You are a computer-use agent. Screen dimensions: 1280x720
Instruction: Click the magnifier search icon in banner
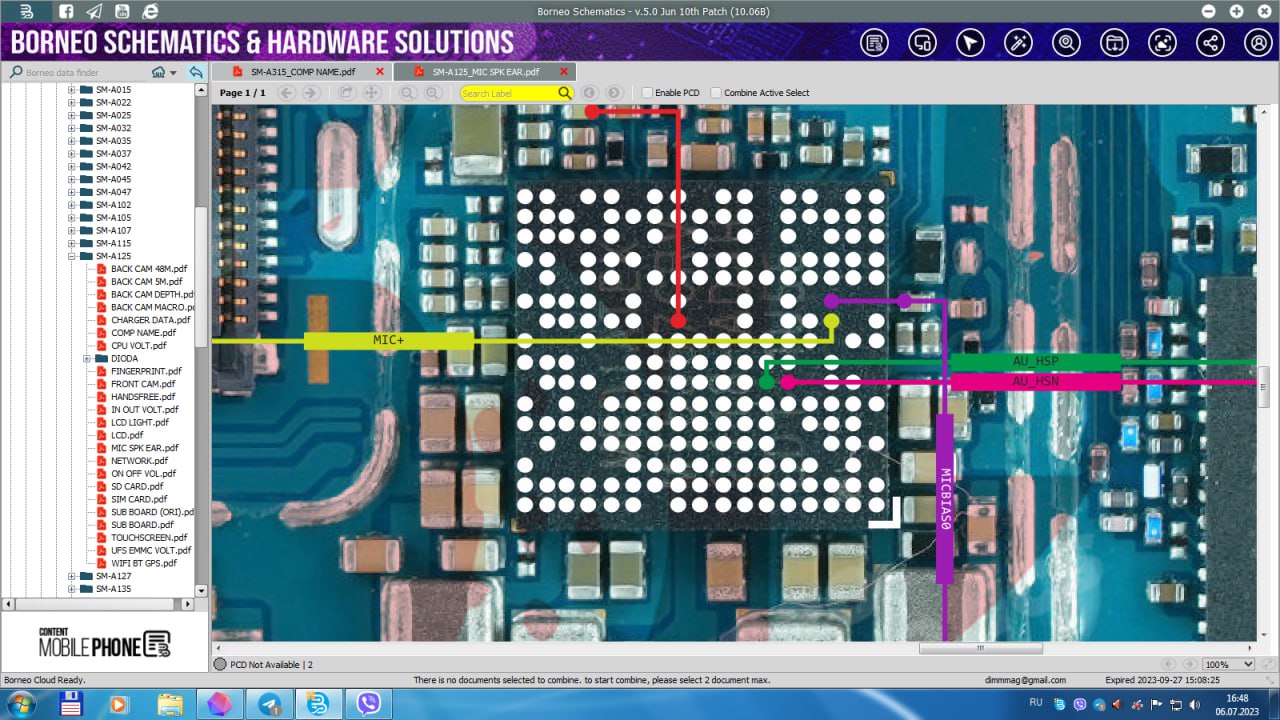1066,43
